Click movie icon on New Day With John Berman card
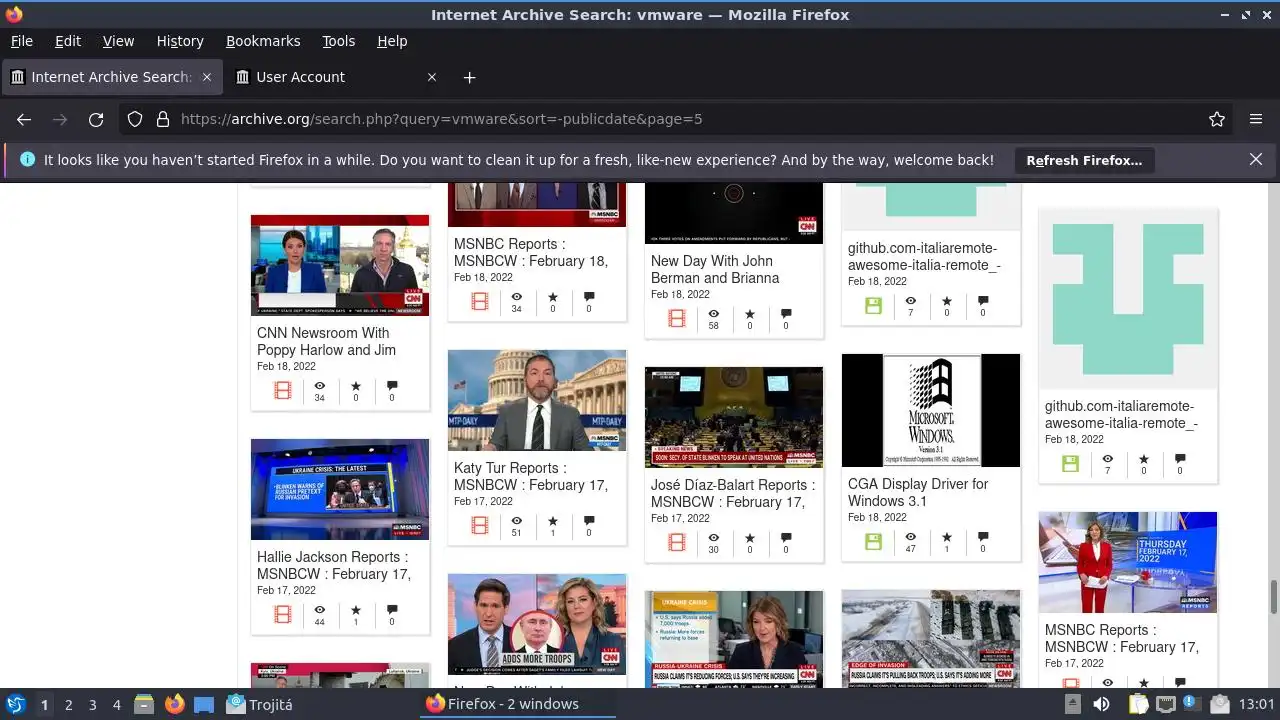The image size is (1280, 720). (x=677, y=318)
